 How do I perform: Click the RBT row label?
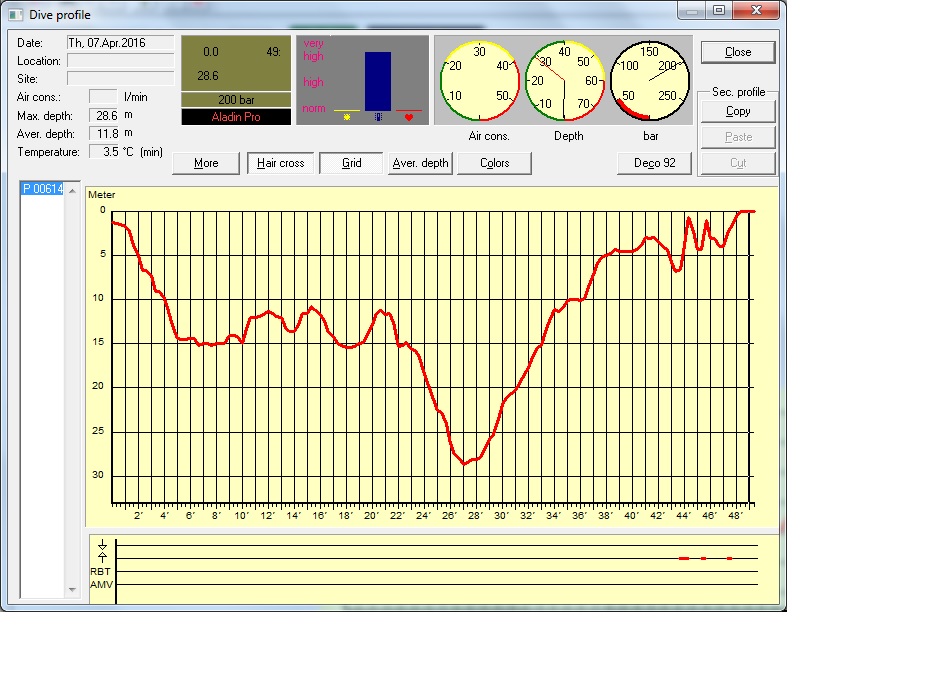[x=100, y=571]
